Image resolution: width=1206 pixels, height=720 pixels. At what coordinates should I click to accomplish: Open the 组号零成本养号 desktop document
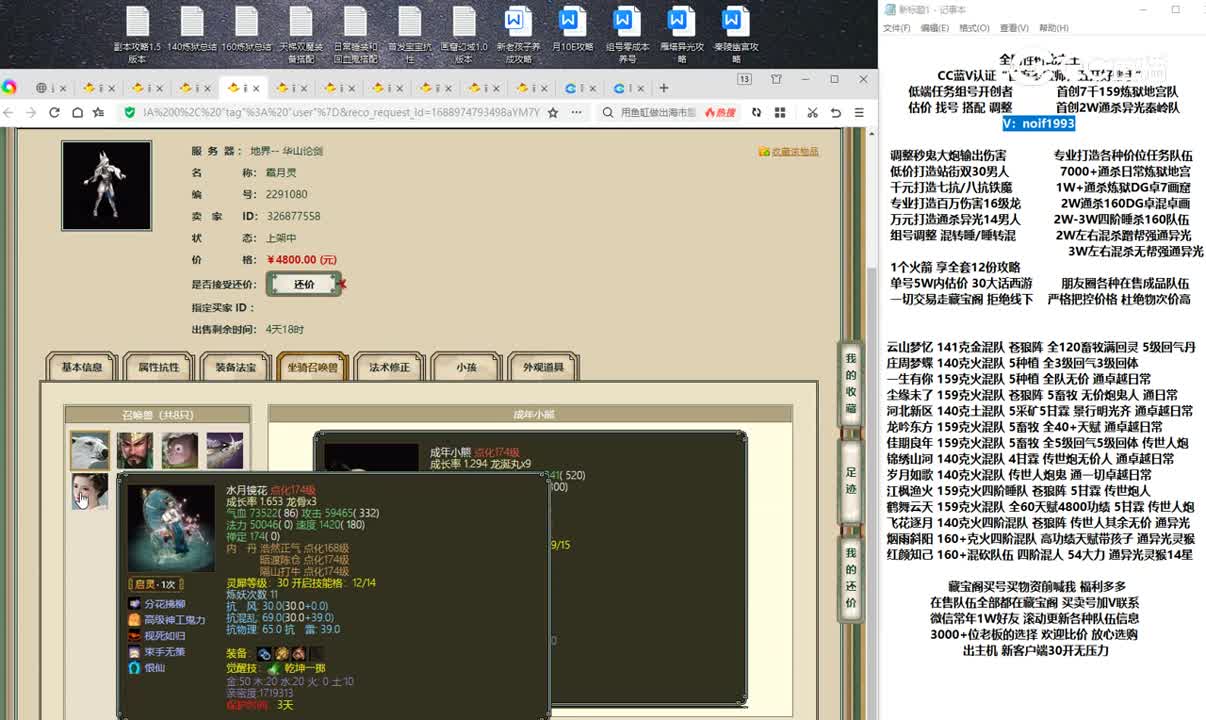coord(626,35)
